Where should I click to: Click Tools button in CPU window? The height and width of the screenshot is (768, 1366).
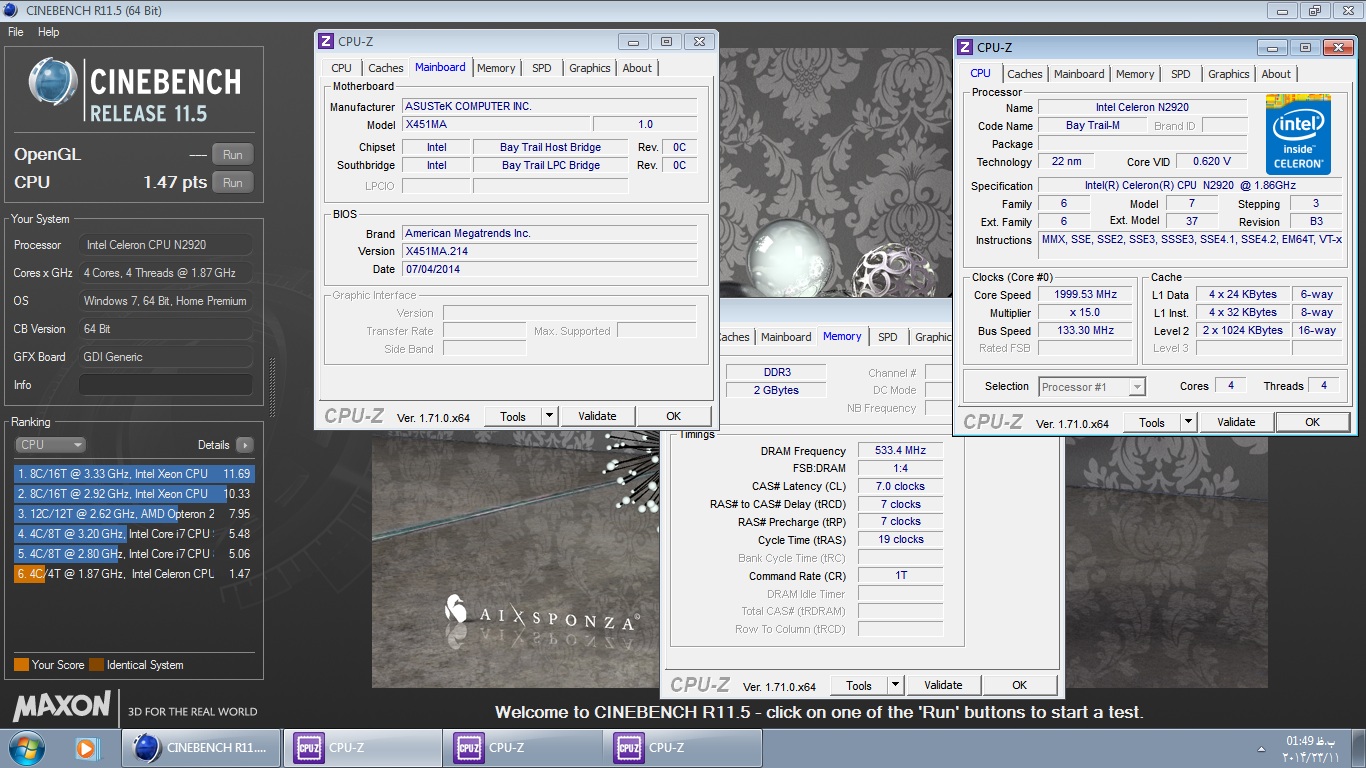point(1152,422)
